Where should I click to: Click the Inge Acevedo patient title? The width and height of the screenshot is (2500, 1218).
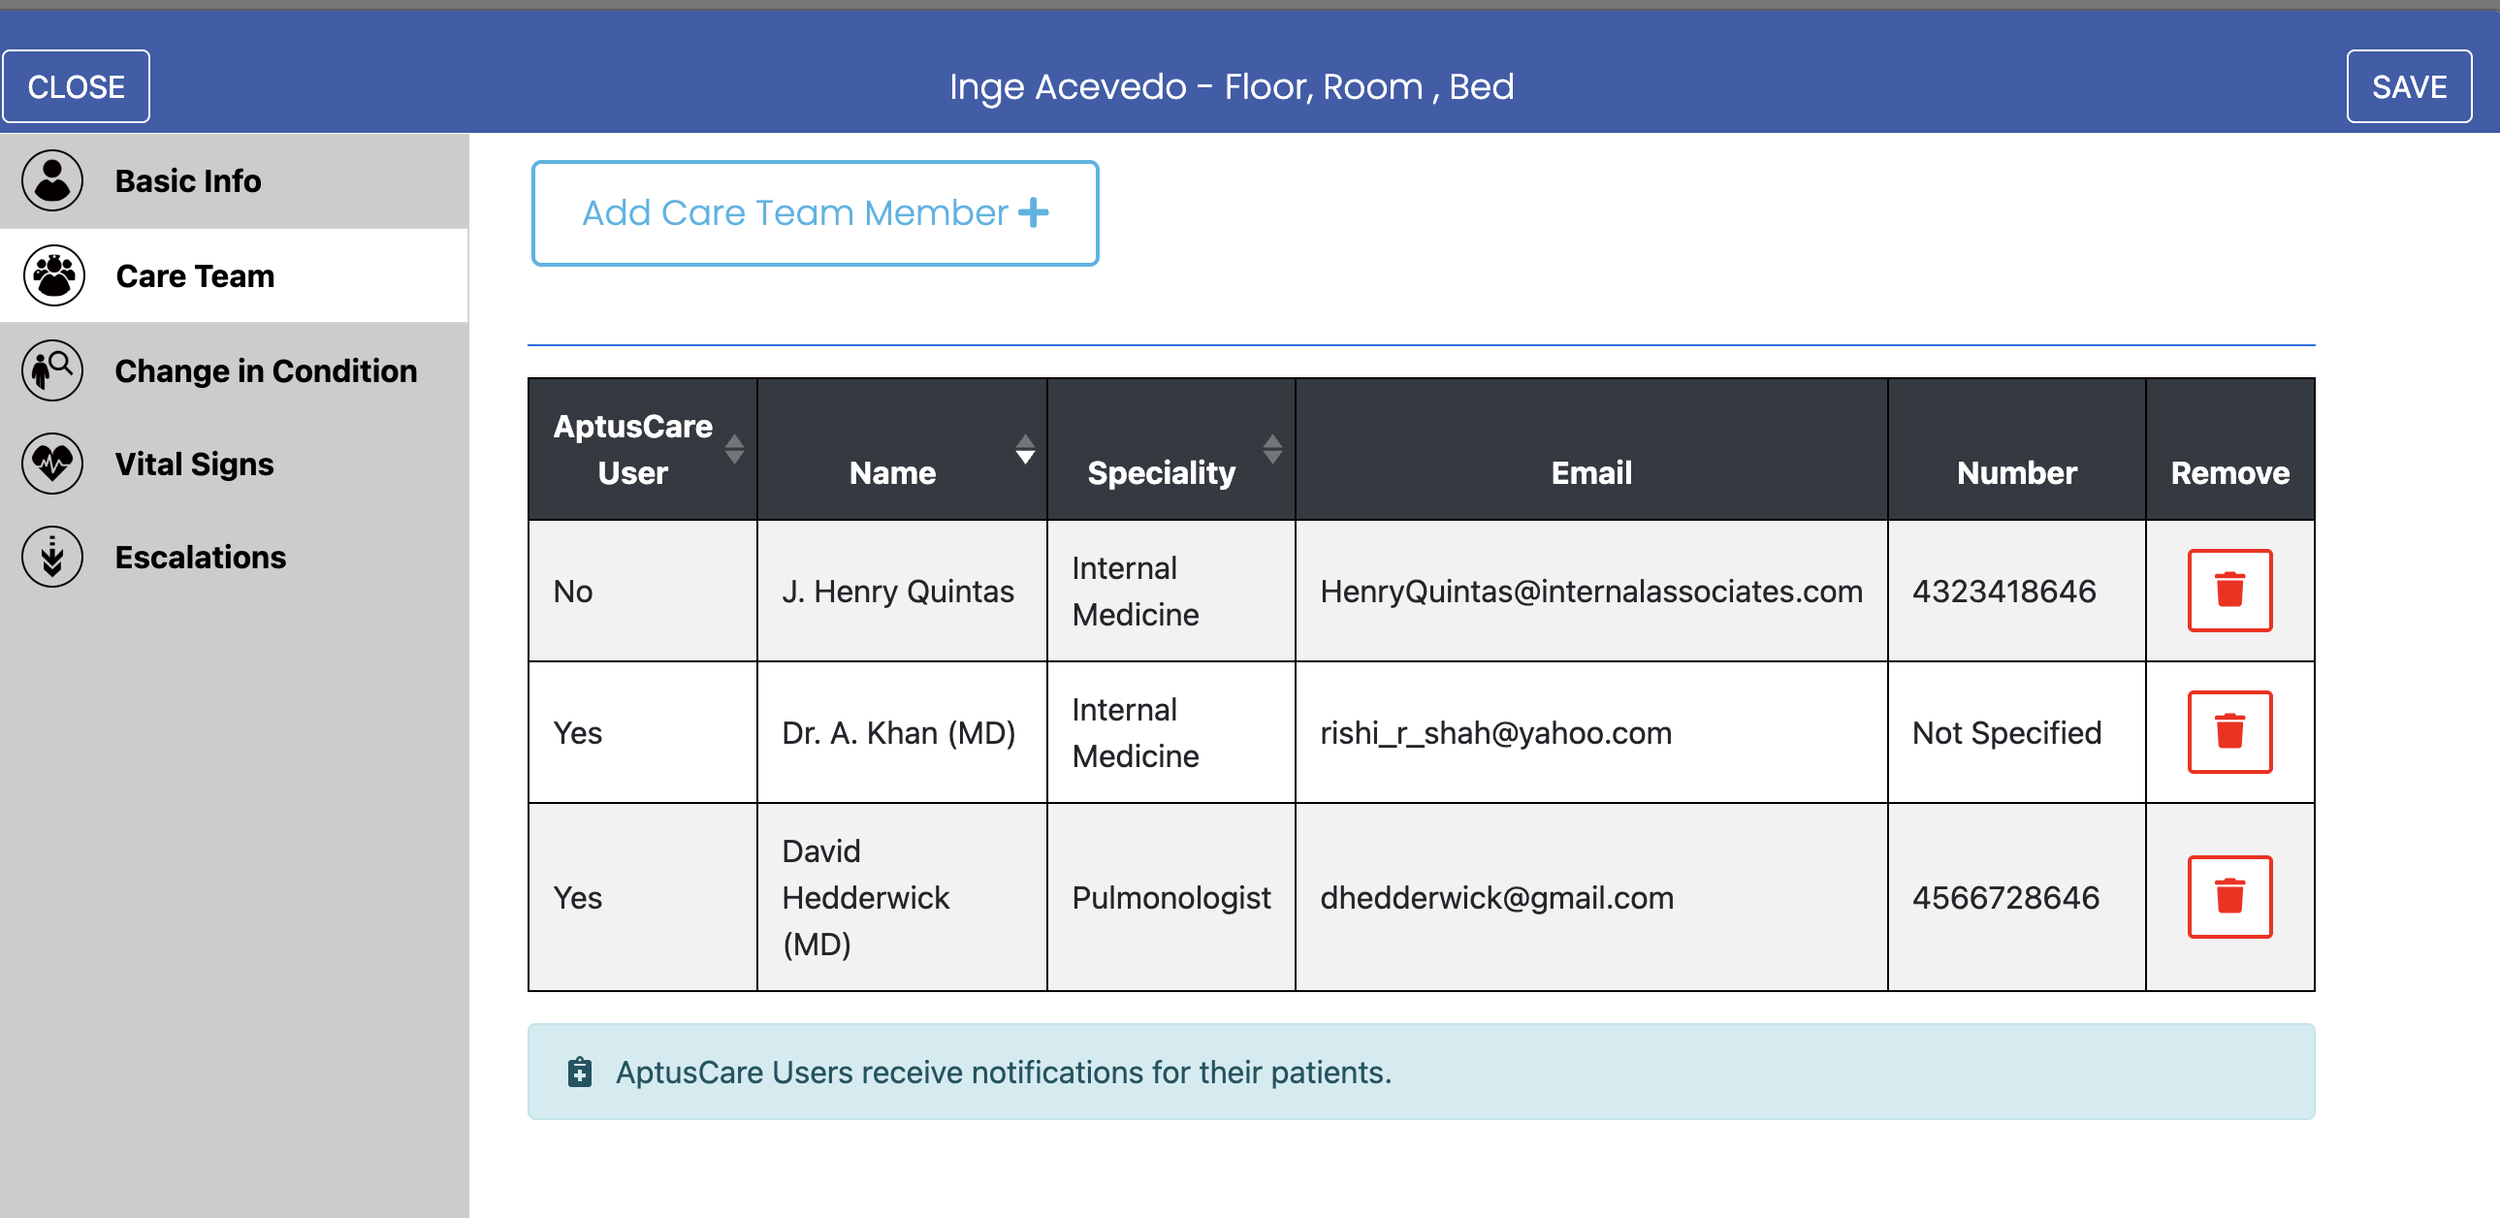1232,87
